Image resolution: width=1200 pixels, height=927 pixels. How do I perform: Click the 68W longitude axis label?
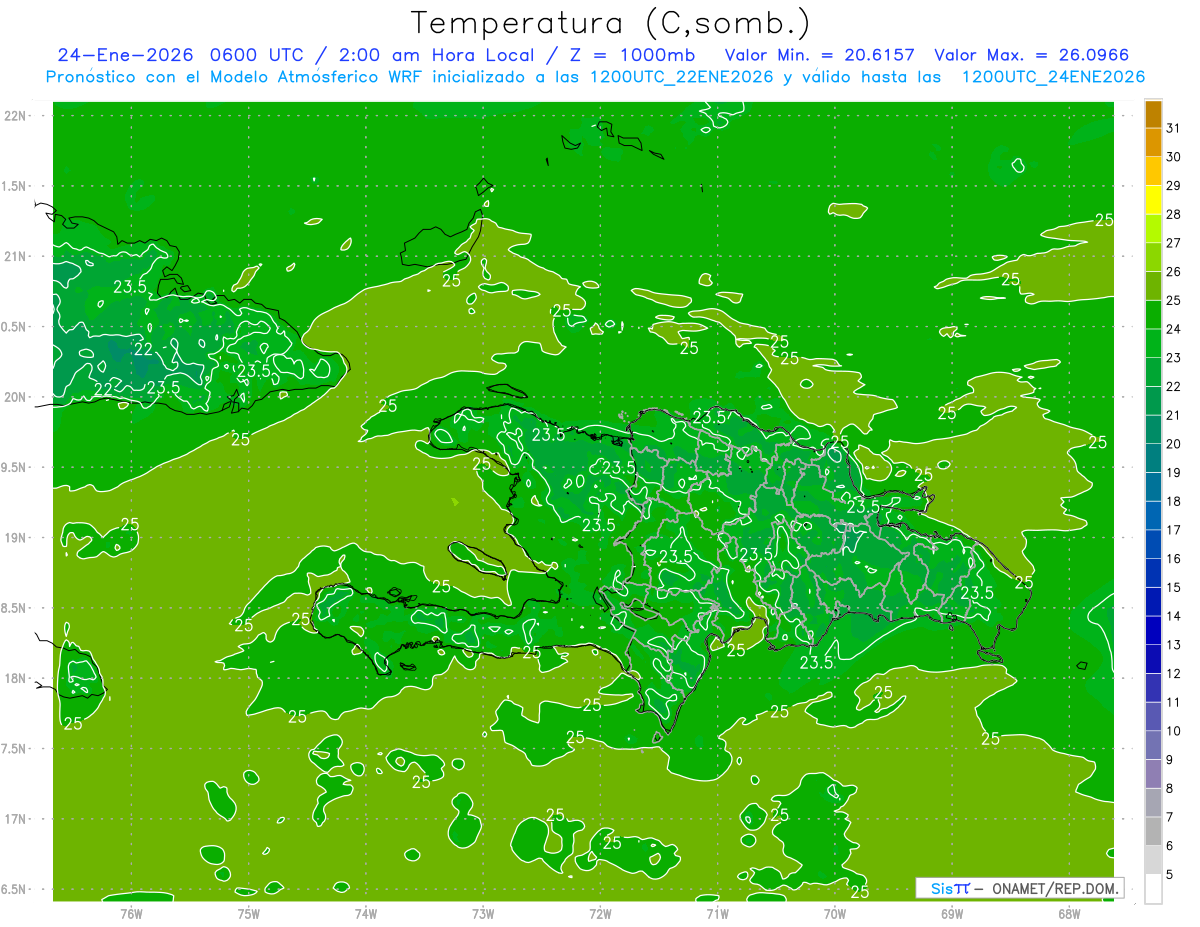coord(1068,913)
